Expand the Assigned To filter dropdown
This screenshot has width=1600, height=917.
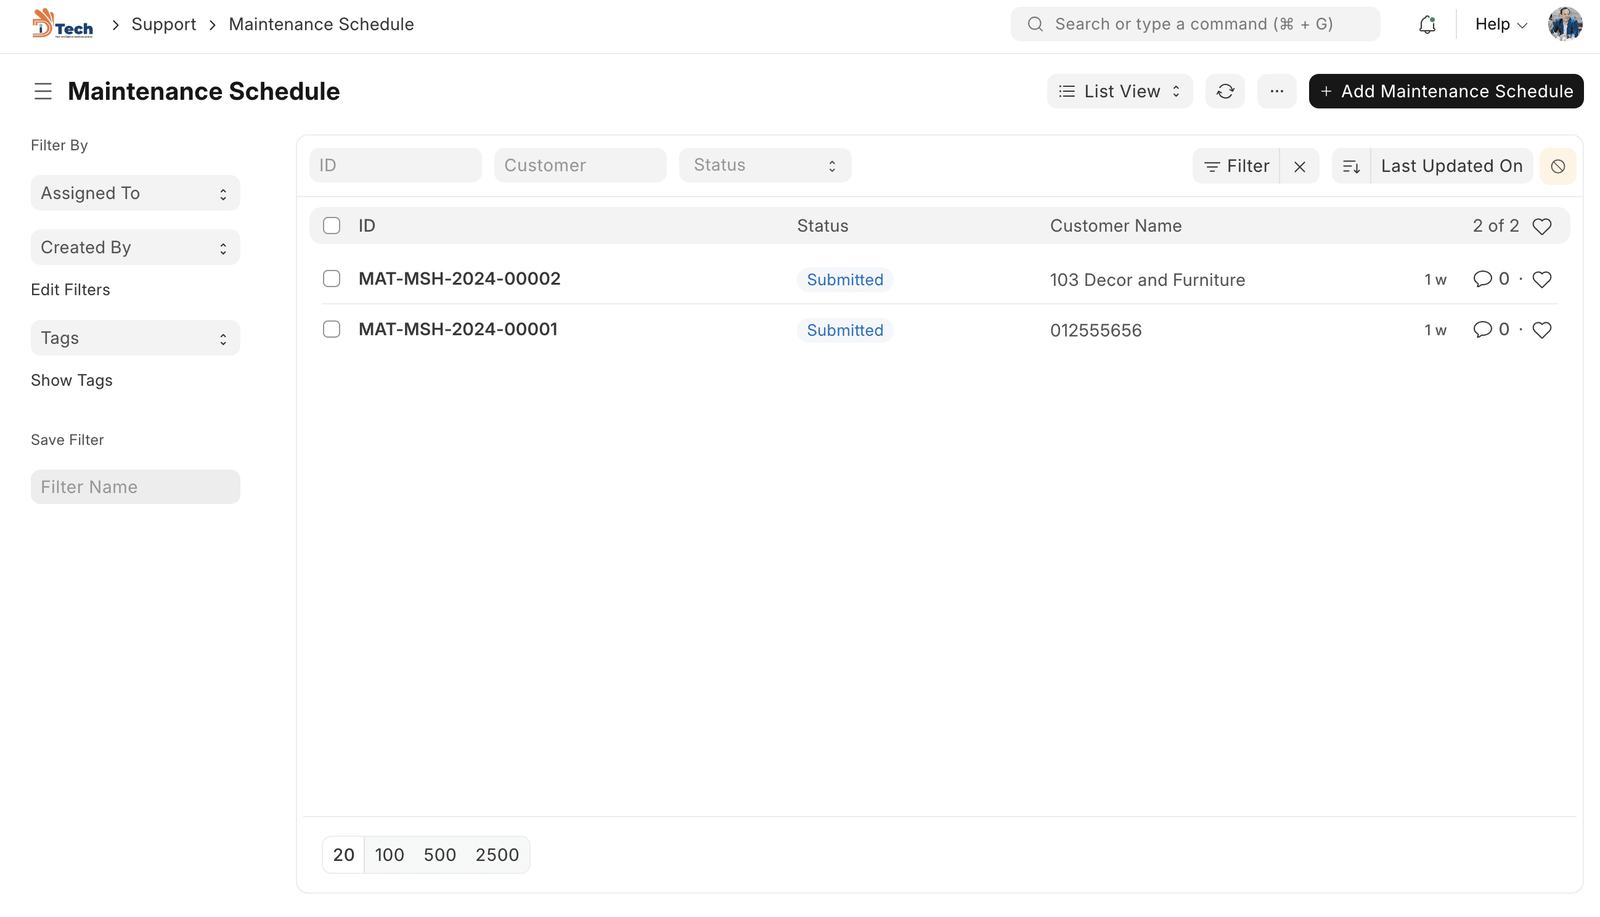click(x=135, y=193)
